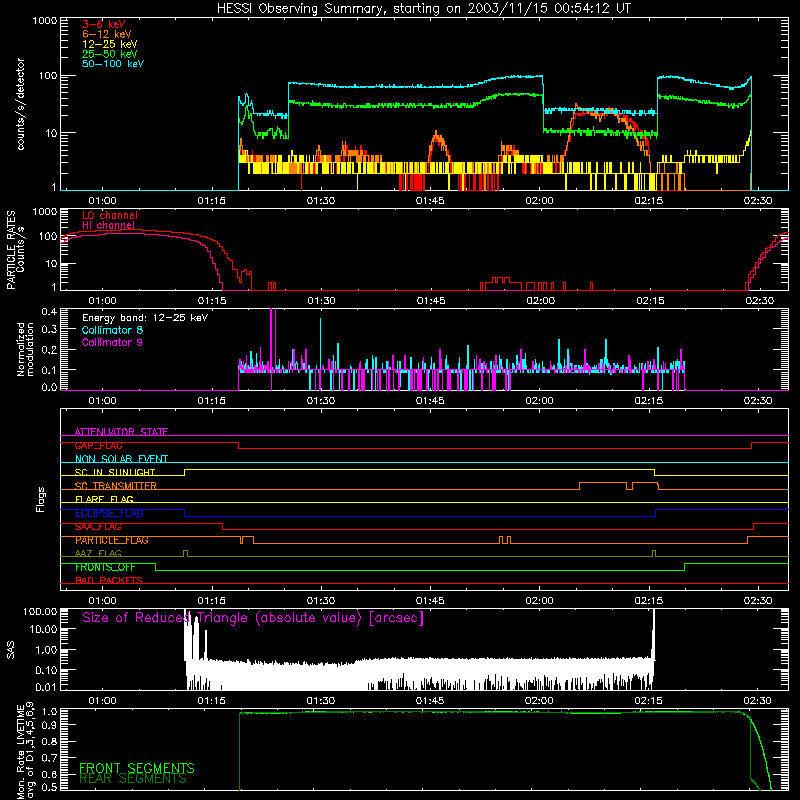Click the 0.4 tick on the modulation axis
800x800 pixels.
(49, 311)
